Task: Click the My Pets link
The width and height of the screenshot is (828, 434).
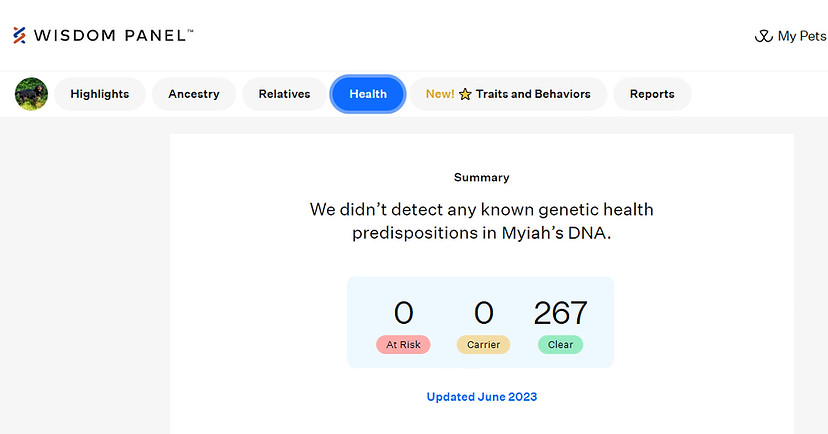Action: tap(791, 36)
